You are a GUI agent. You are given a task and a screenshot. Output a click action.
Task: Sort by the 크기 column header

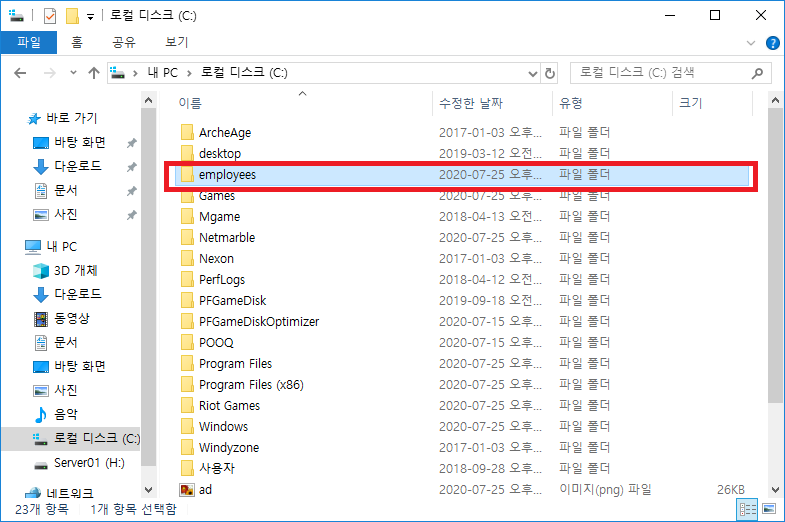tap(691, 103)
